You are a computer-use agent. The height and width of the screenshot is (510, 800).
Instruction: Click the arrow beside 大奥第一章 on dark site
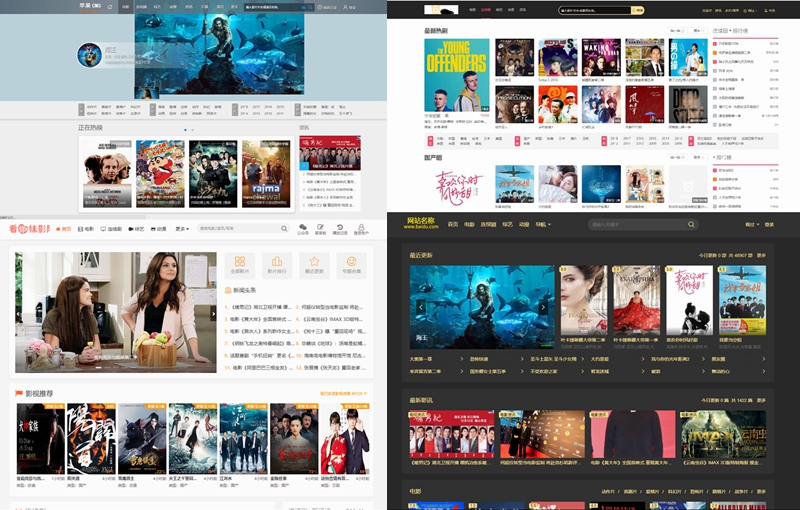462,359
